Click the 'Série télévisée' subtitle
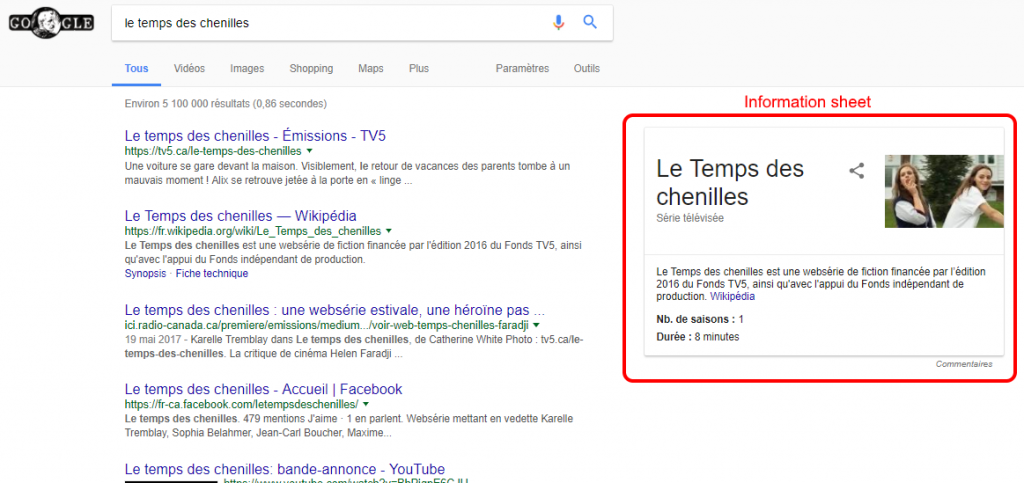The width and height of the screenshot is (1024, 483). tap(690, 218)
